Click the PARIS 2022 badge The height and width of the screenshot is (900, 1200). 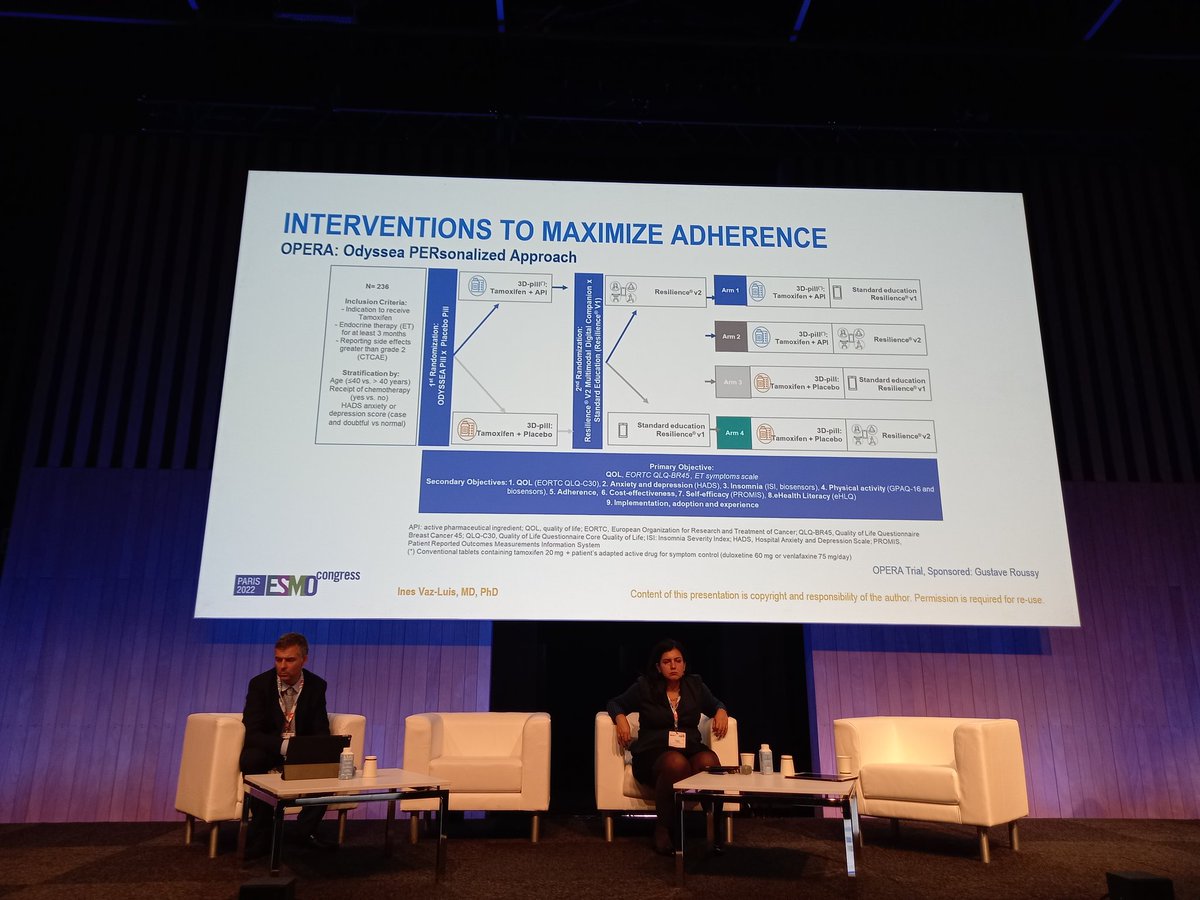tap(249, 585)
